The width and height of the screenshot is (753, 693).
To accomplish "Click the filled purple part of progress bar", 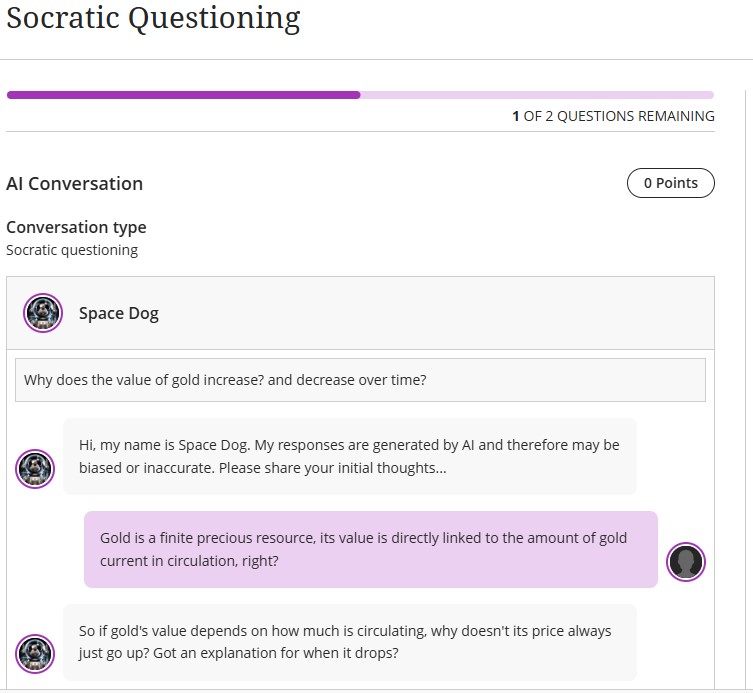I will (183, 95).
